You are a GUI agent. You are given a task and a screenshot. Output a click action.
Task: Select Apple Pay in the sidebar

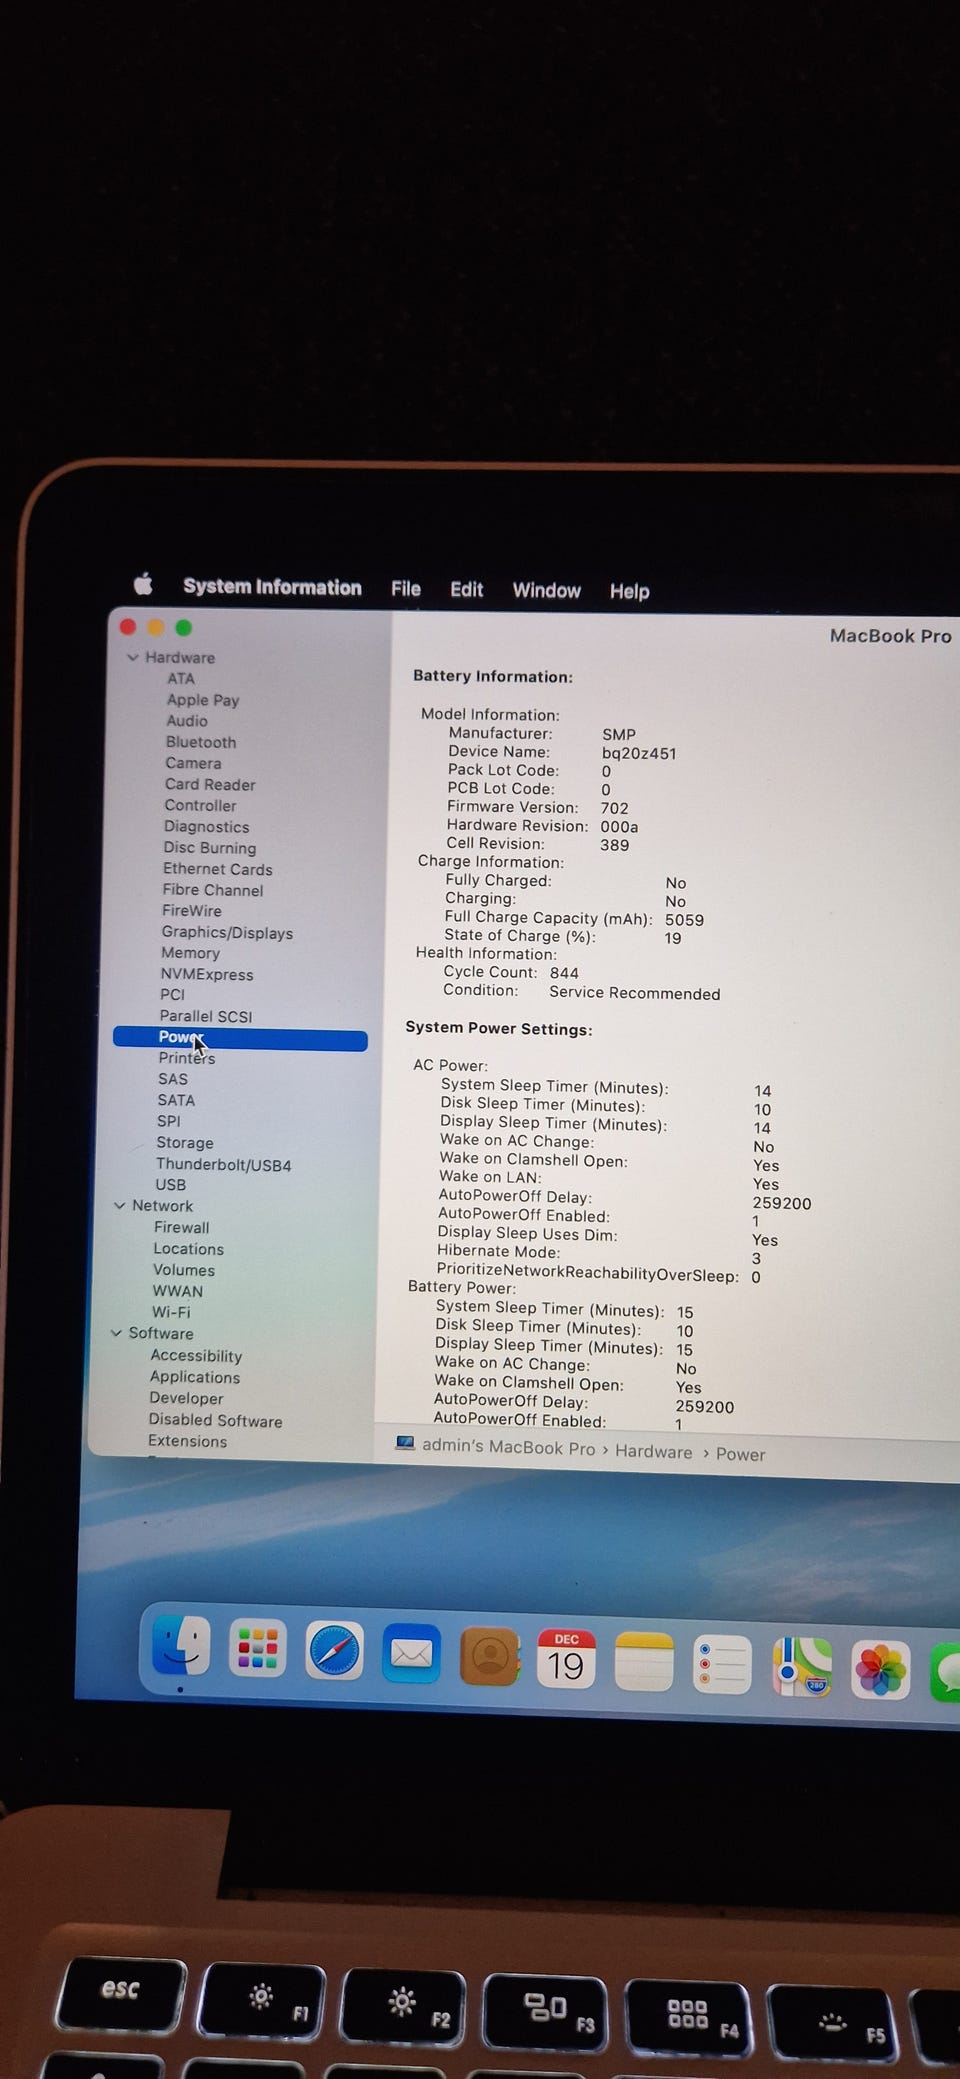click(203, 700)
